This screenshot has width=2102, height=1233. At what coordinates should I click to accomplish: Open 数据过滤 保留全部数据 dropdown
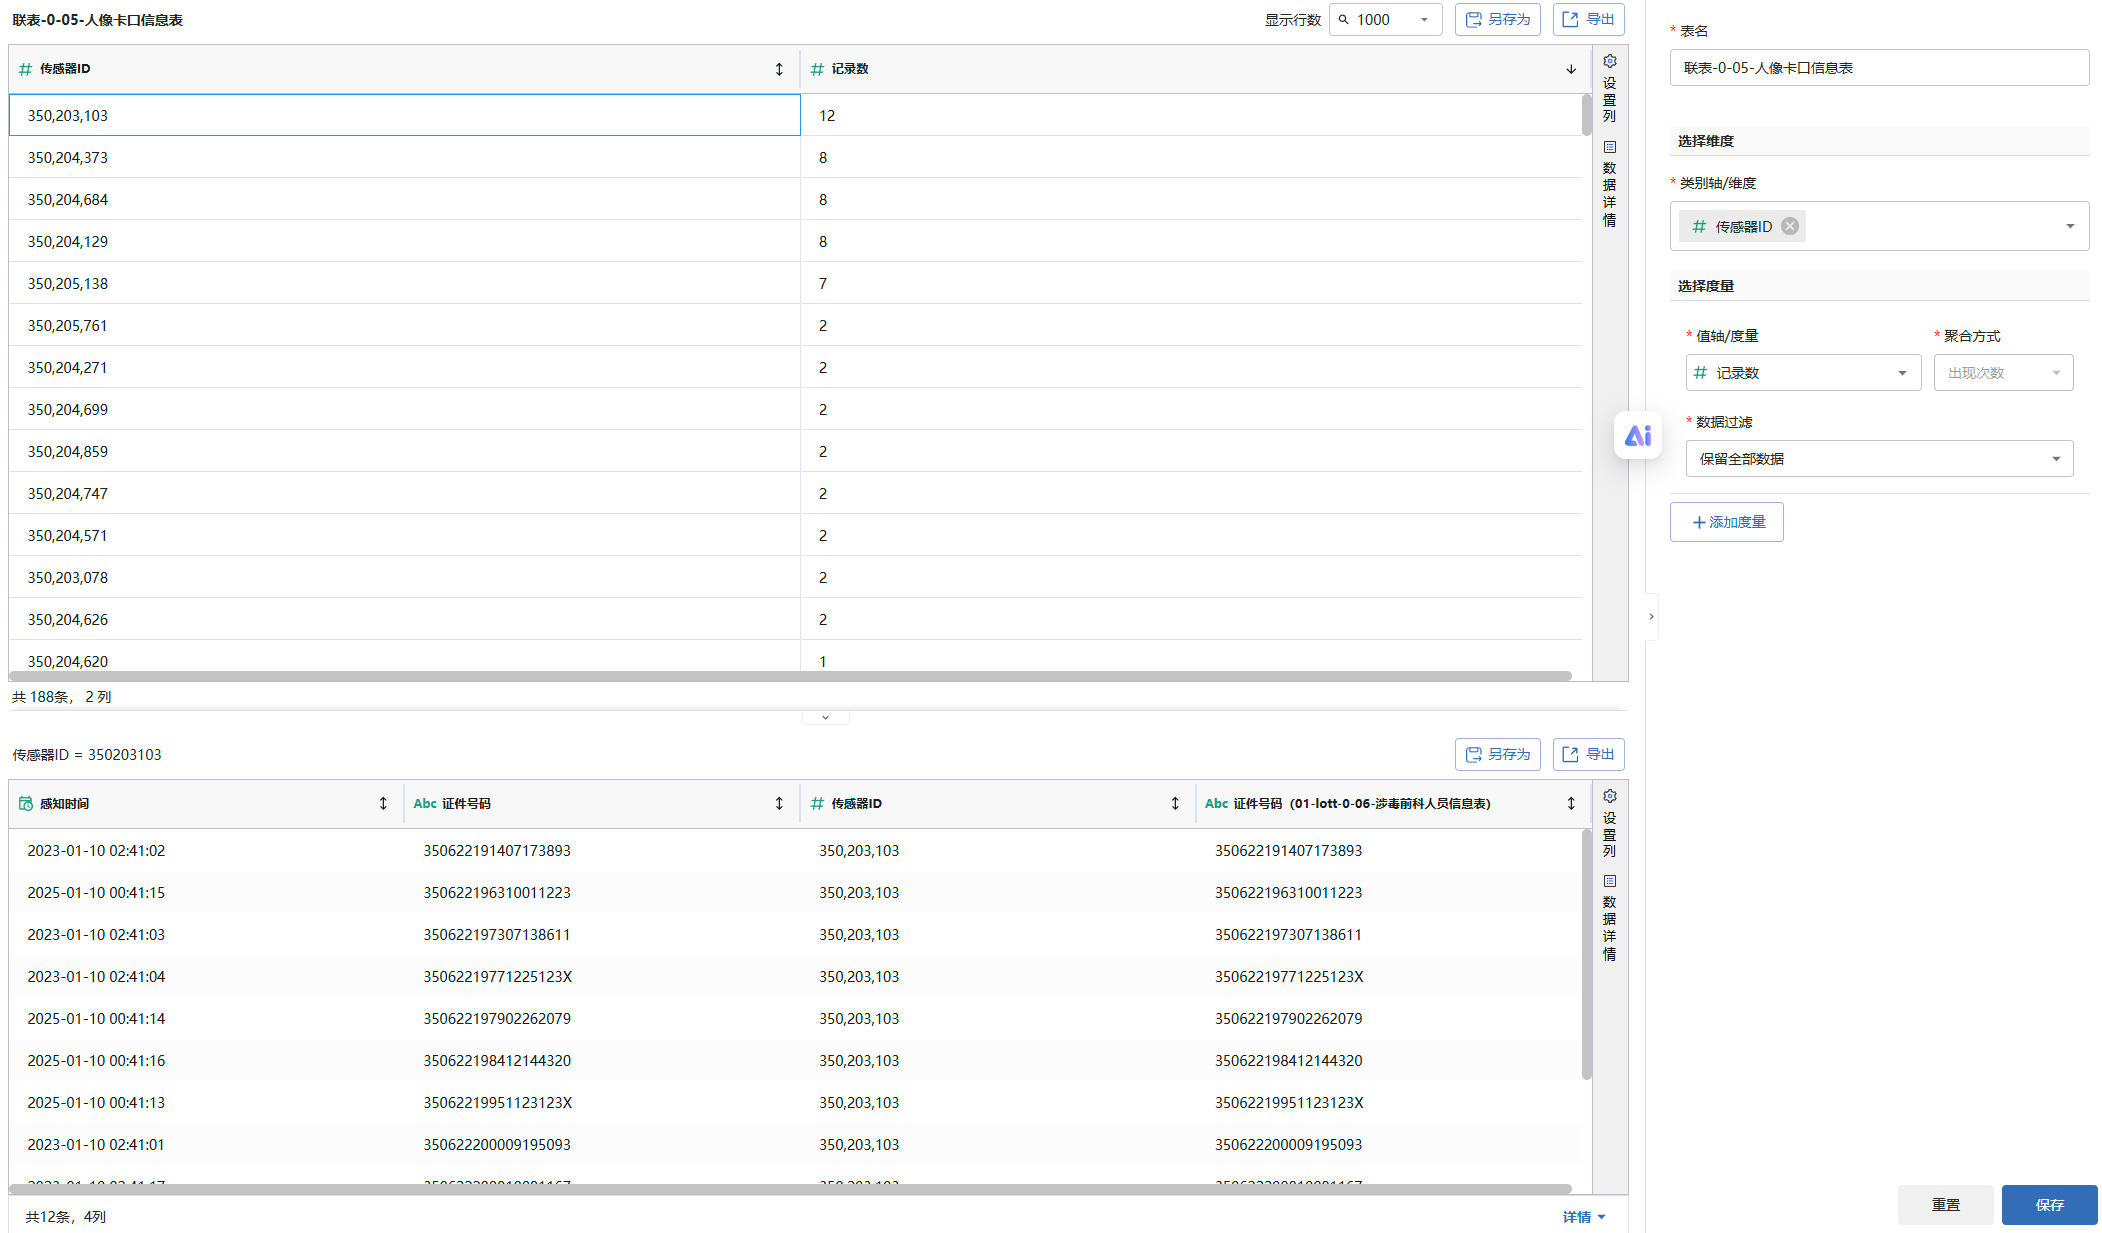tap(1878, 459)
